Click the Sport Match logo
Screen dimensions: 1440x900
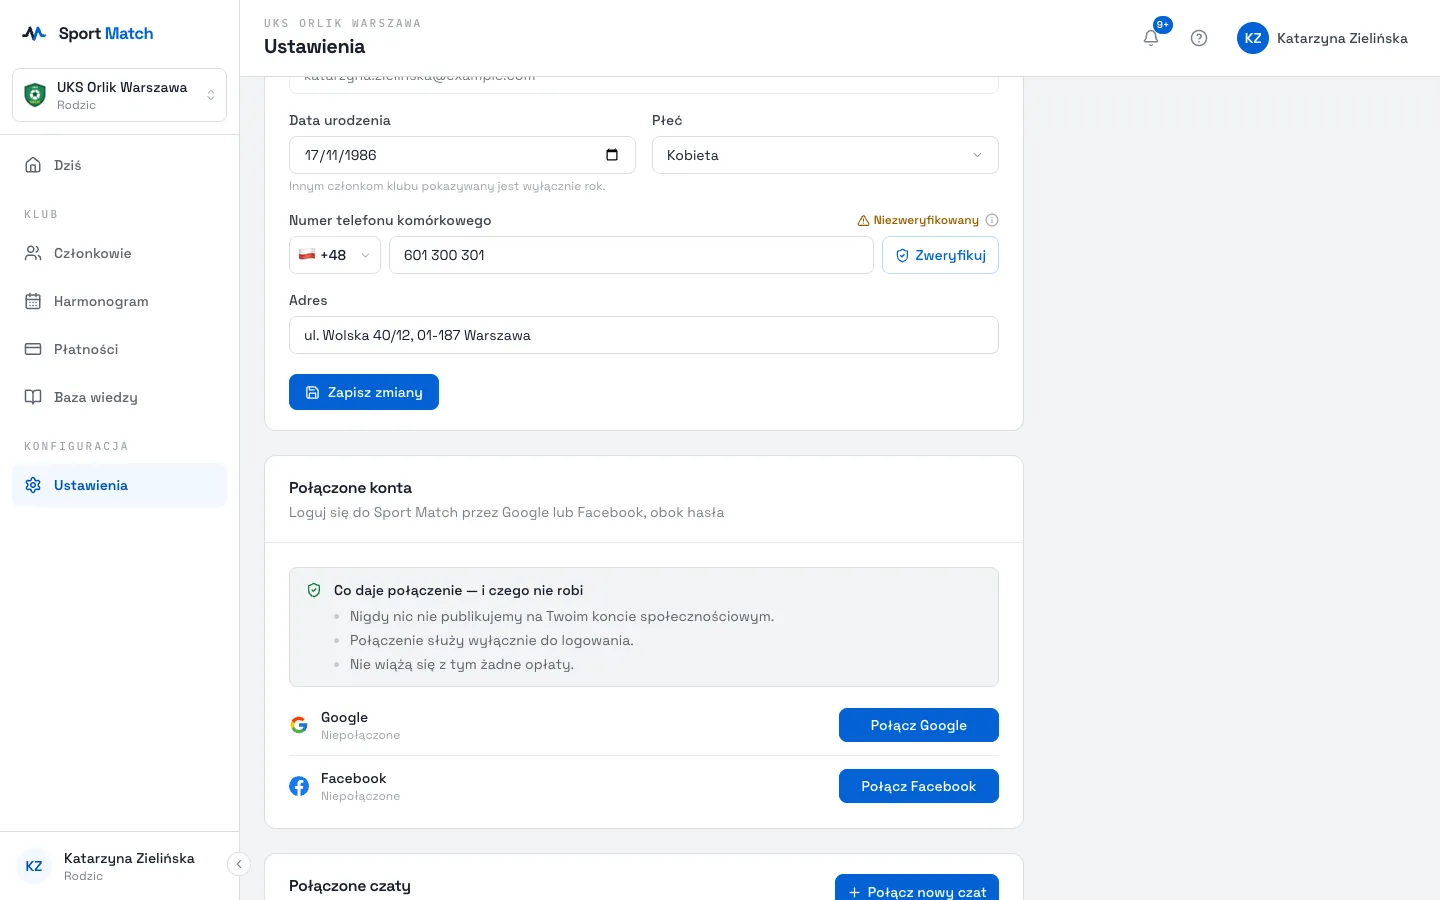[88, 33]
